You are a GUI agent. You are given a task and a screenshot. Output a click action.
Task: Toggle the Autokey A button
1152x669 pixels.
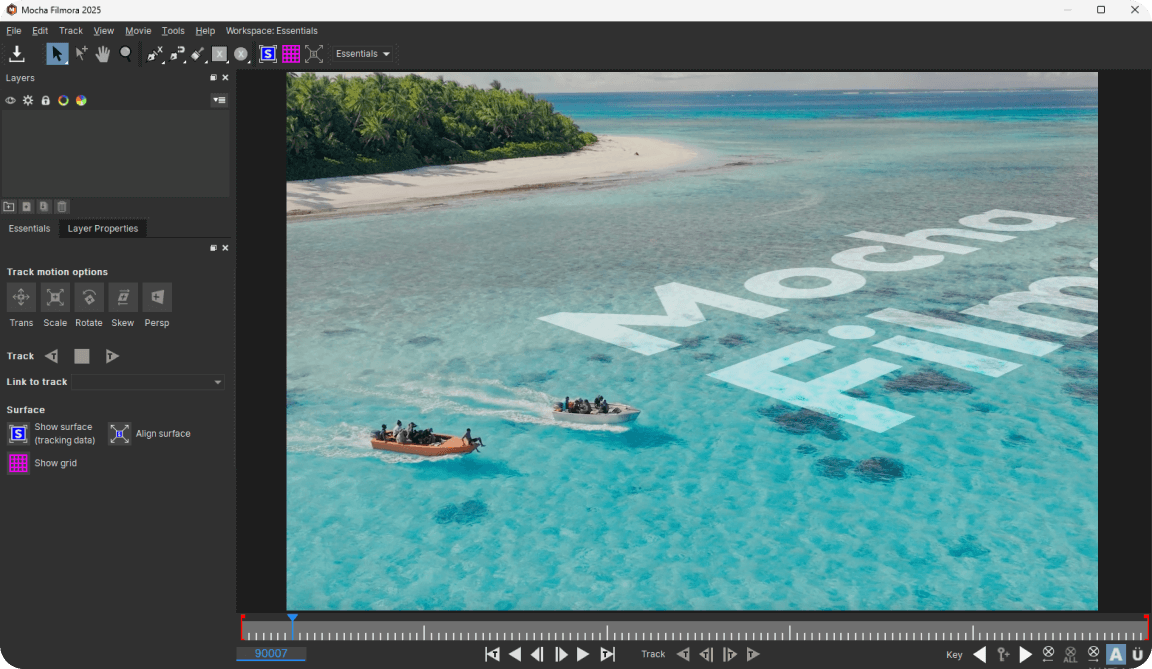(1116, 654)
